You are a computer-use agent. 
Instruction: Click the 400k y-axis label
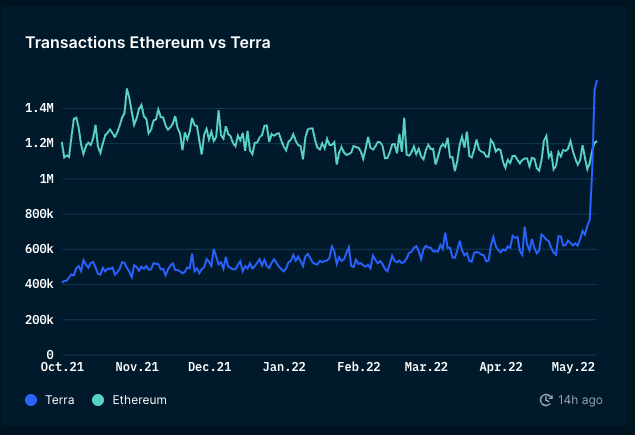[x=39, y=284]
